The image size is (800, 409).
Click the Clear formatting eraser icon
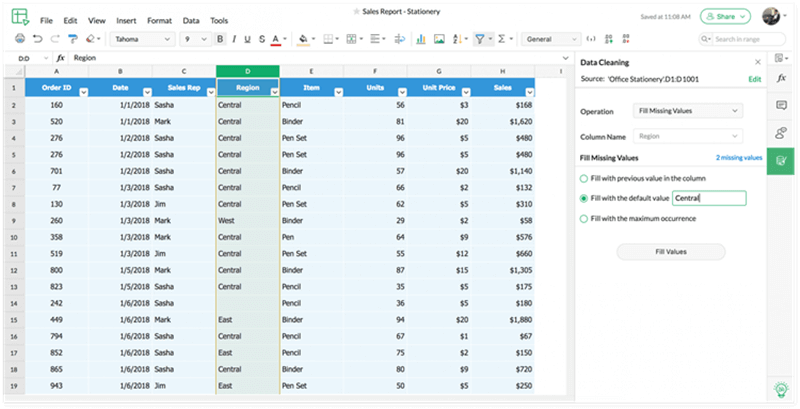[90, 39]
